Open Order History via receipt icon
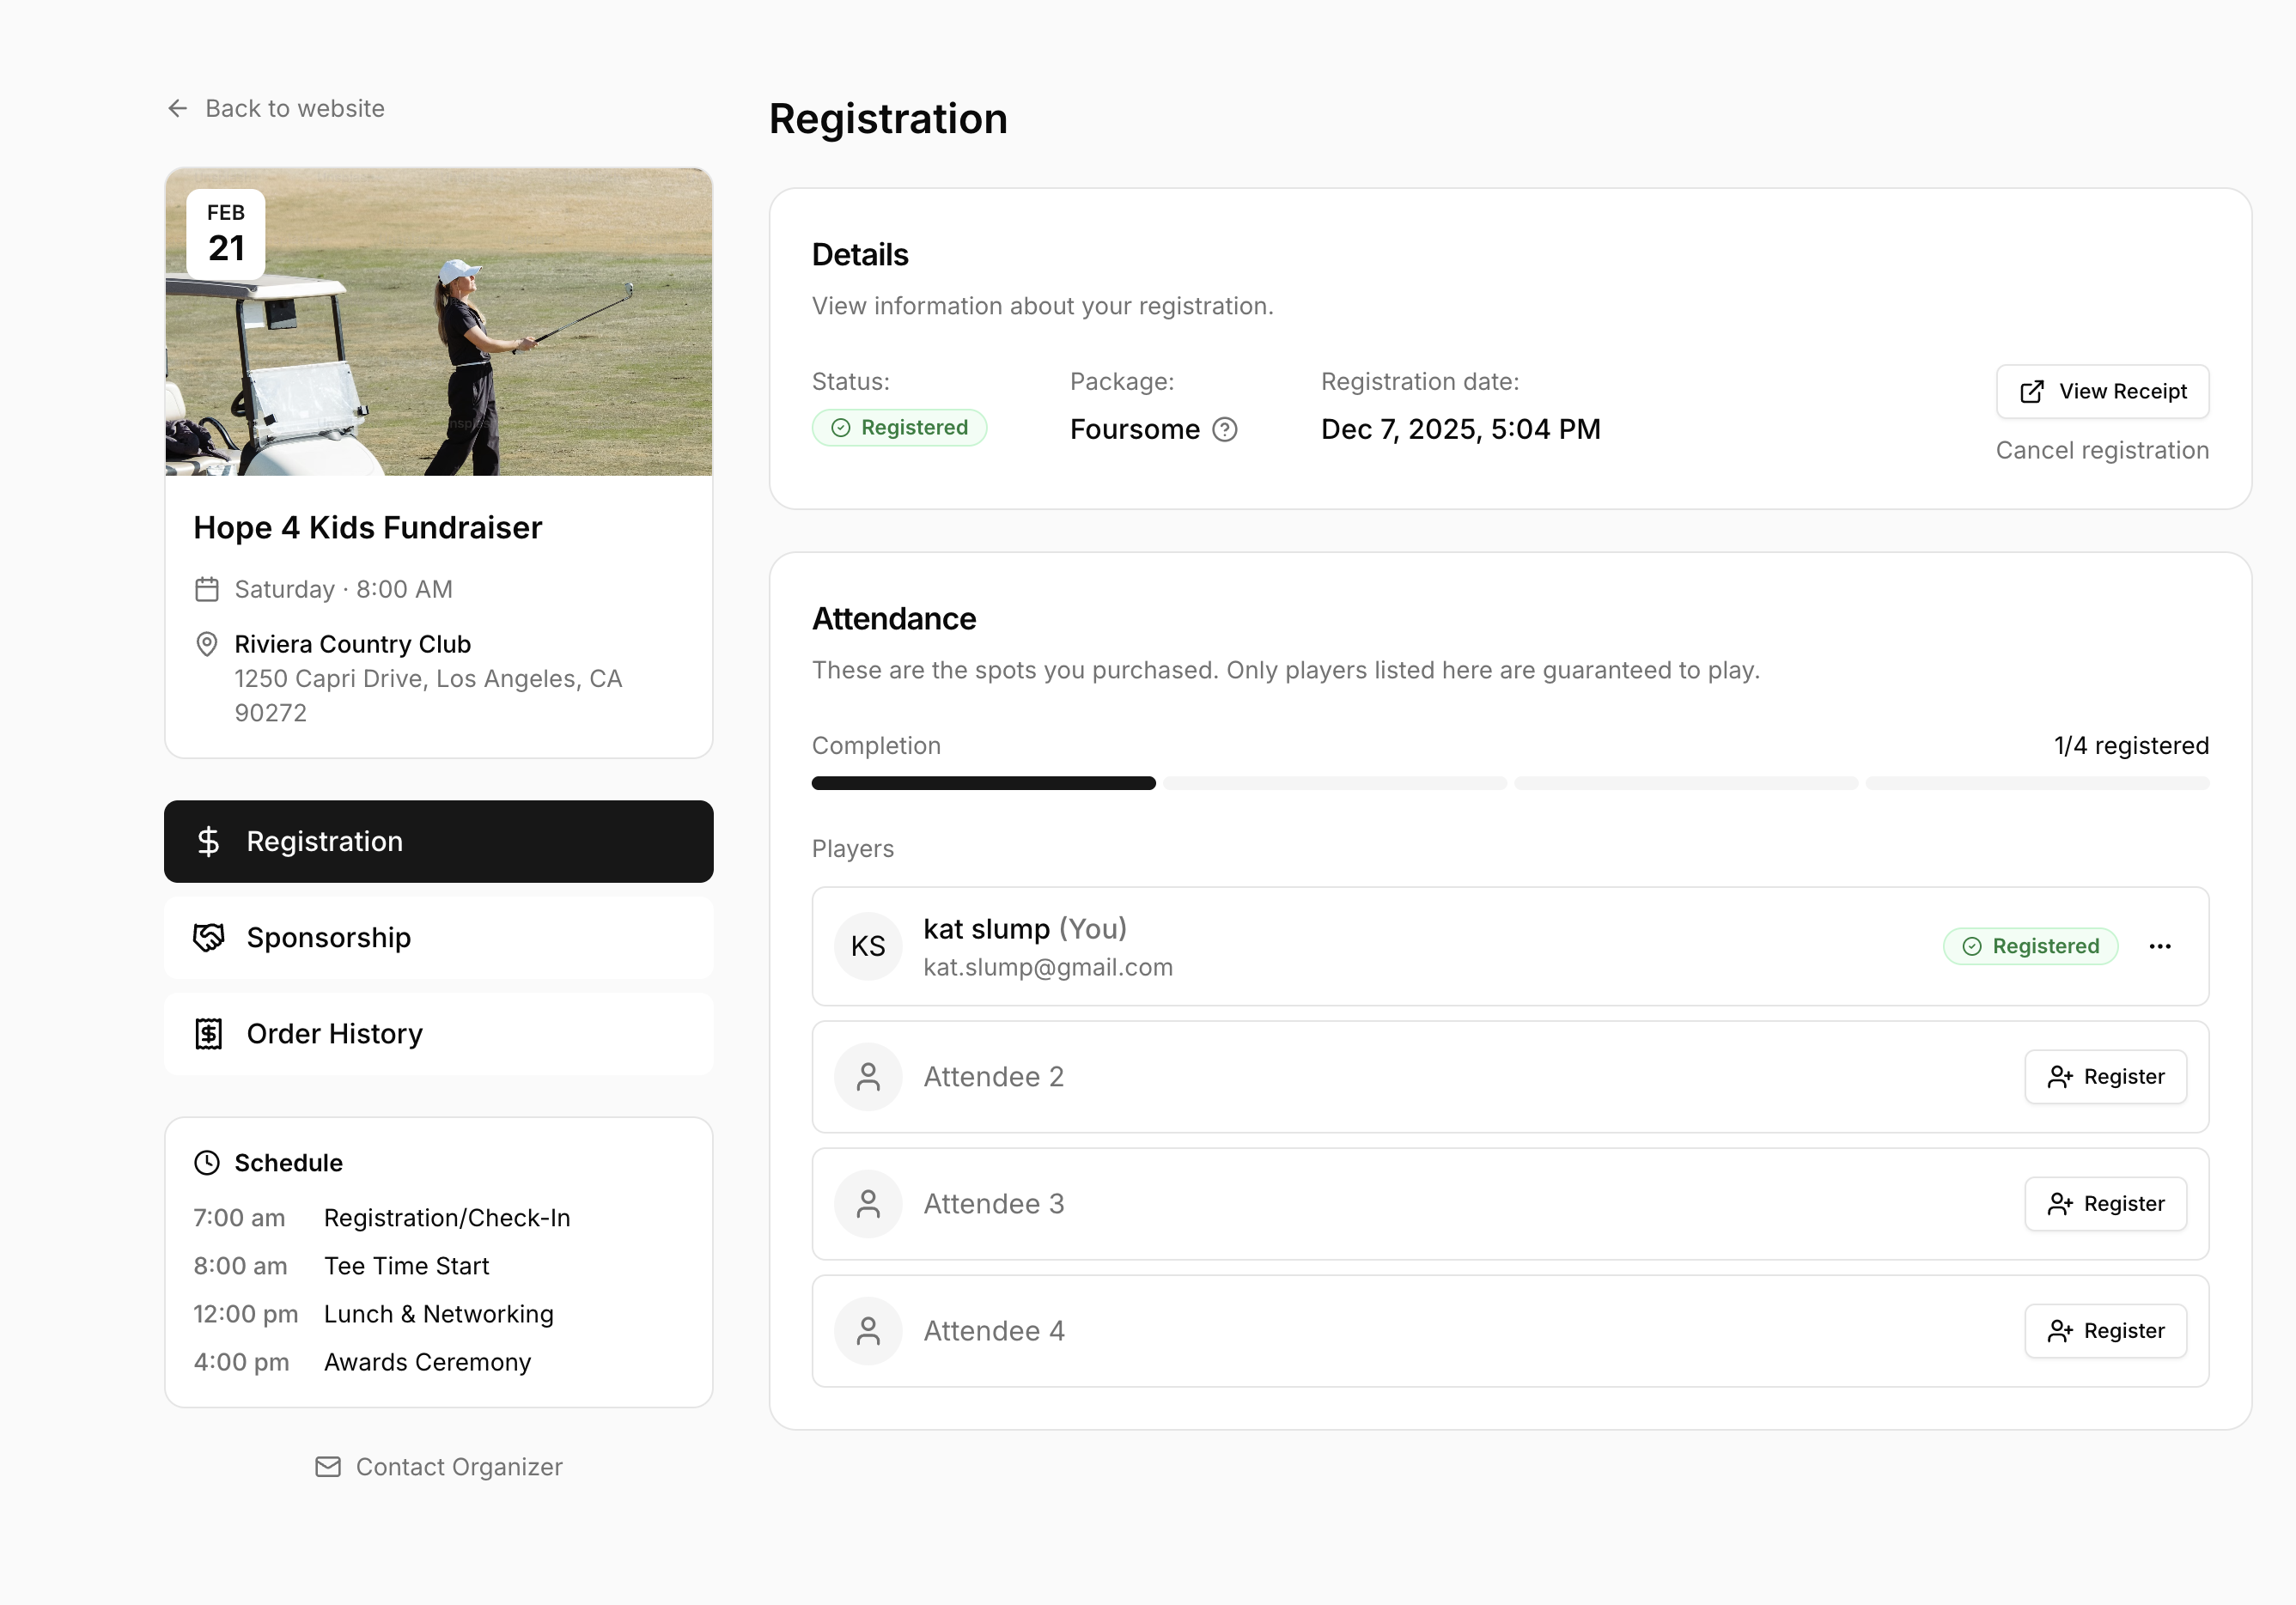2296x1605 pixels. [x=208, y=1033]
